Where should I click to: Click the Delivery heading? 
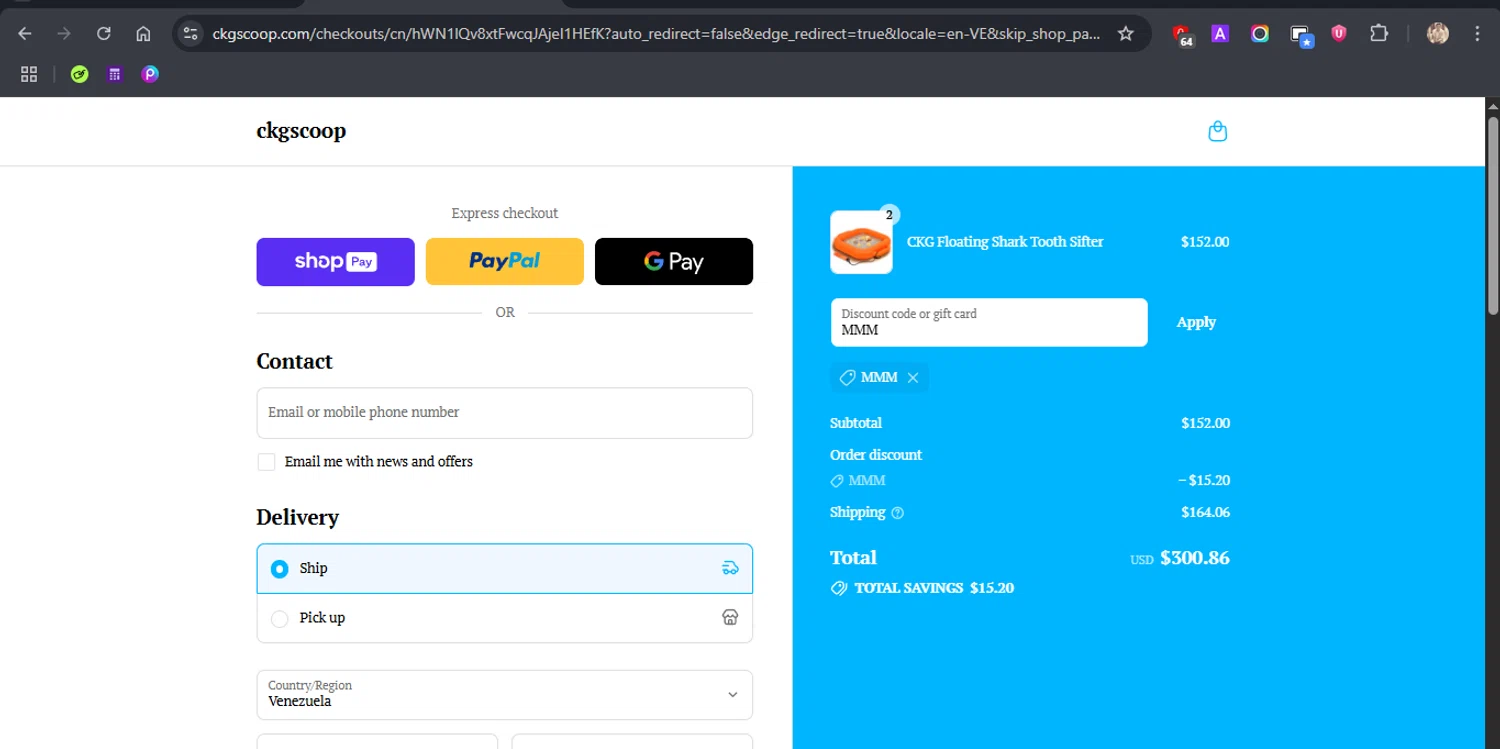pyautogui.click(x=297, y=517)
